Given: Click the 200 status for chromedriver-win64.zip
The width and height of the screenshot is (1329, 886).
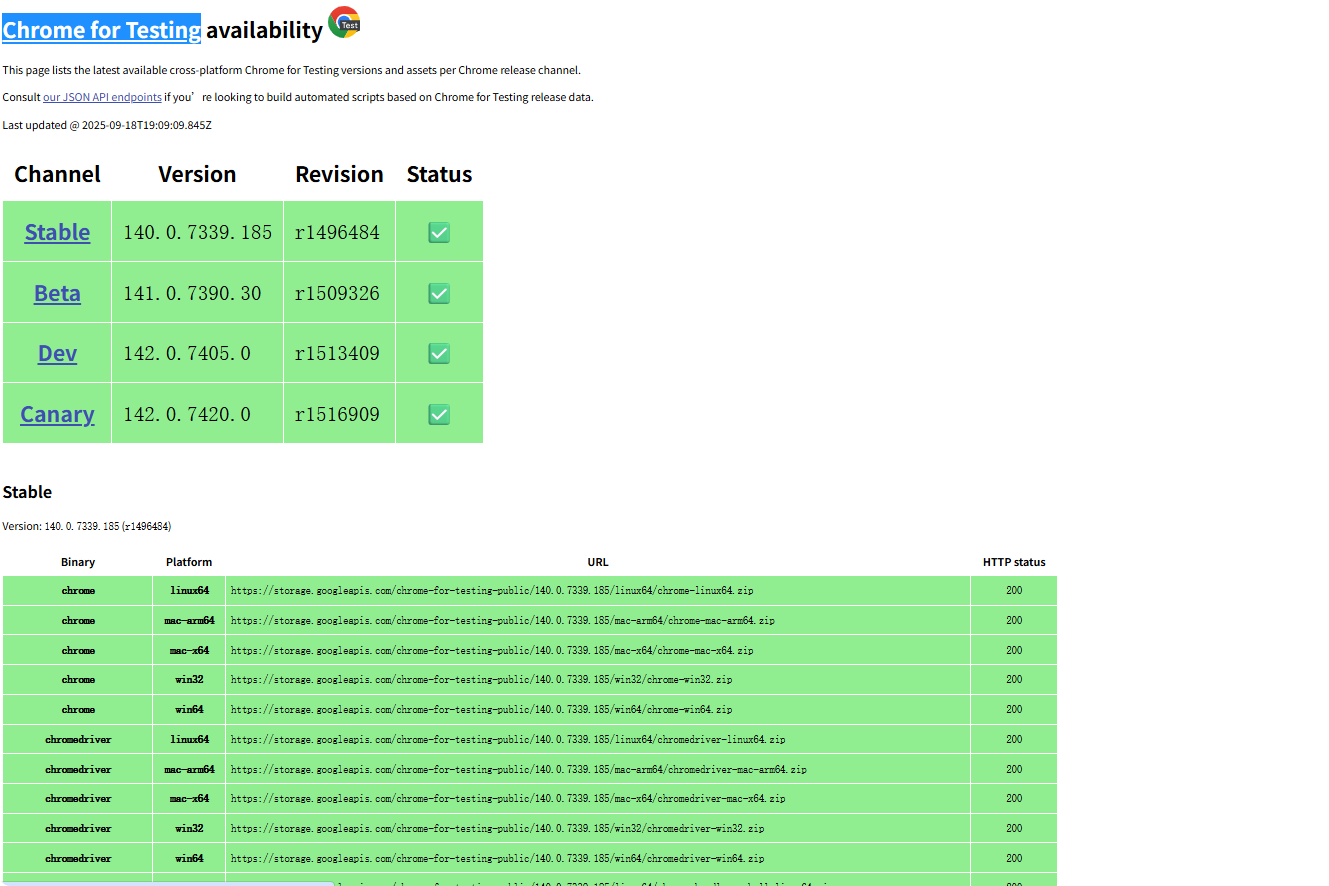Looking at the screenshot, I should point(1014,859).
